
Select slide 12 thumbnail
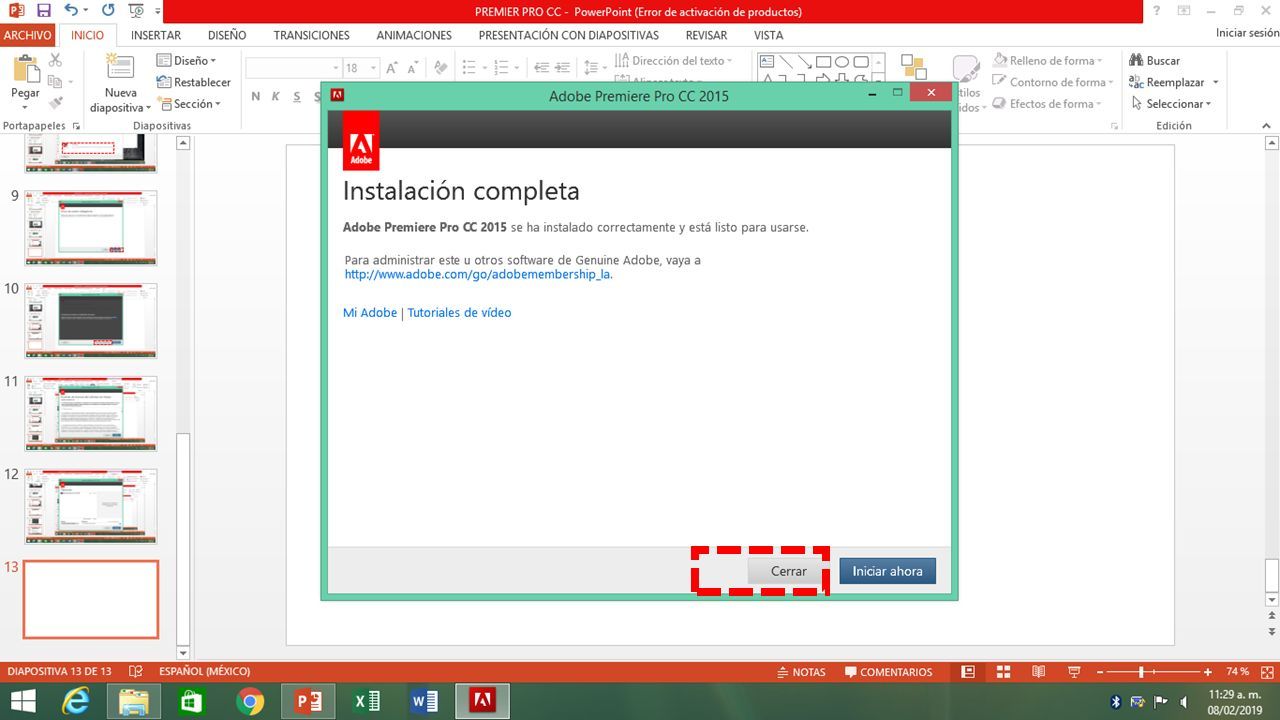click(91, 506)
